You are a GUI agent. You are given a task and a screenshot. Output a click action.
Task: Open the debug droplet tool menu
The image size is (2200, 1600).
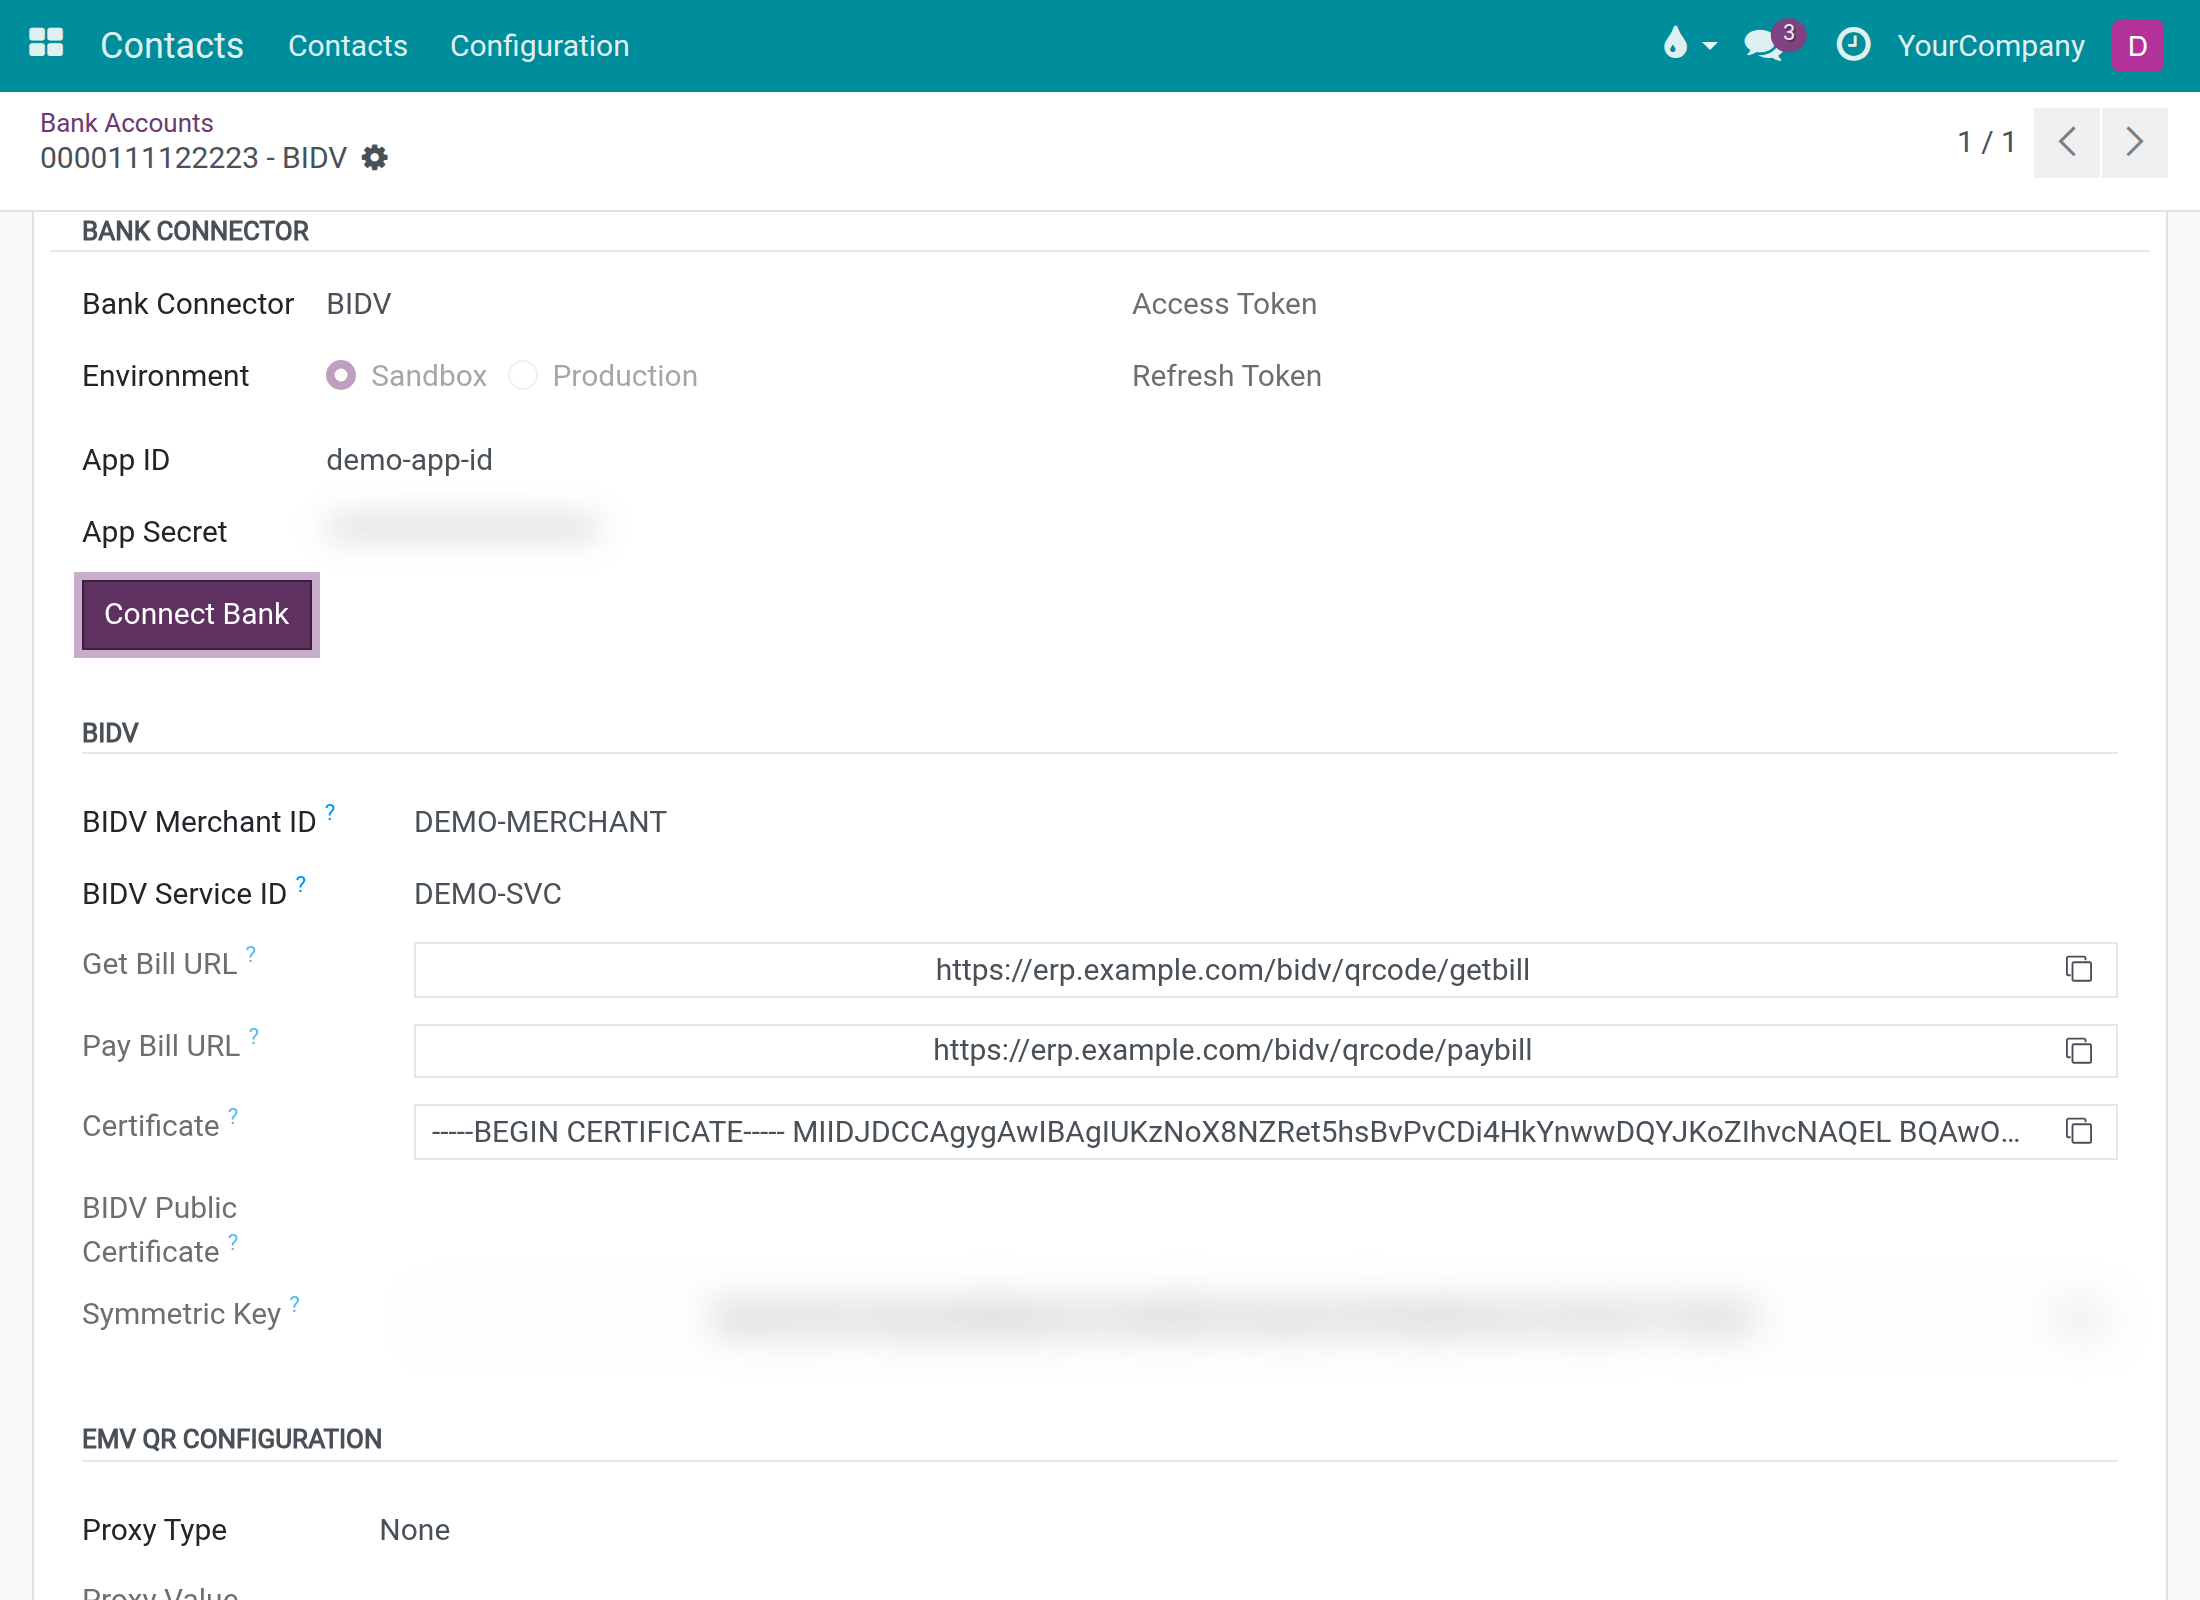tap(1675, 44)
